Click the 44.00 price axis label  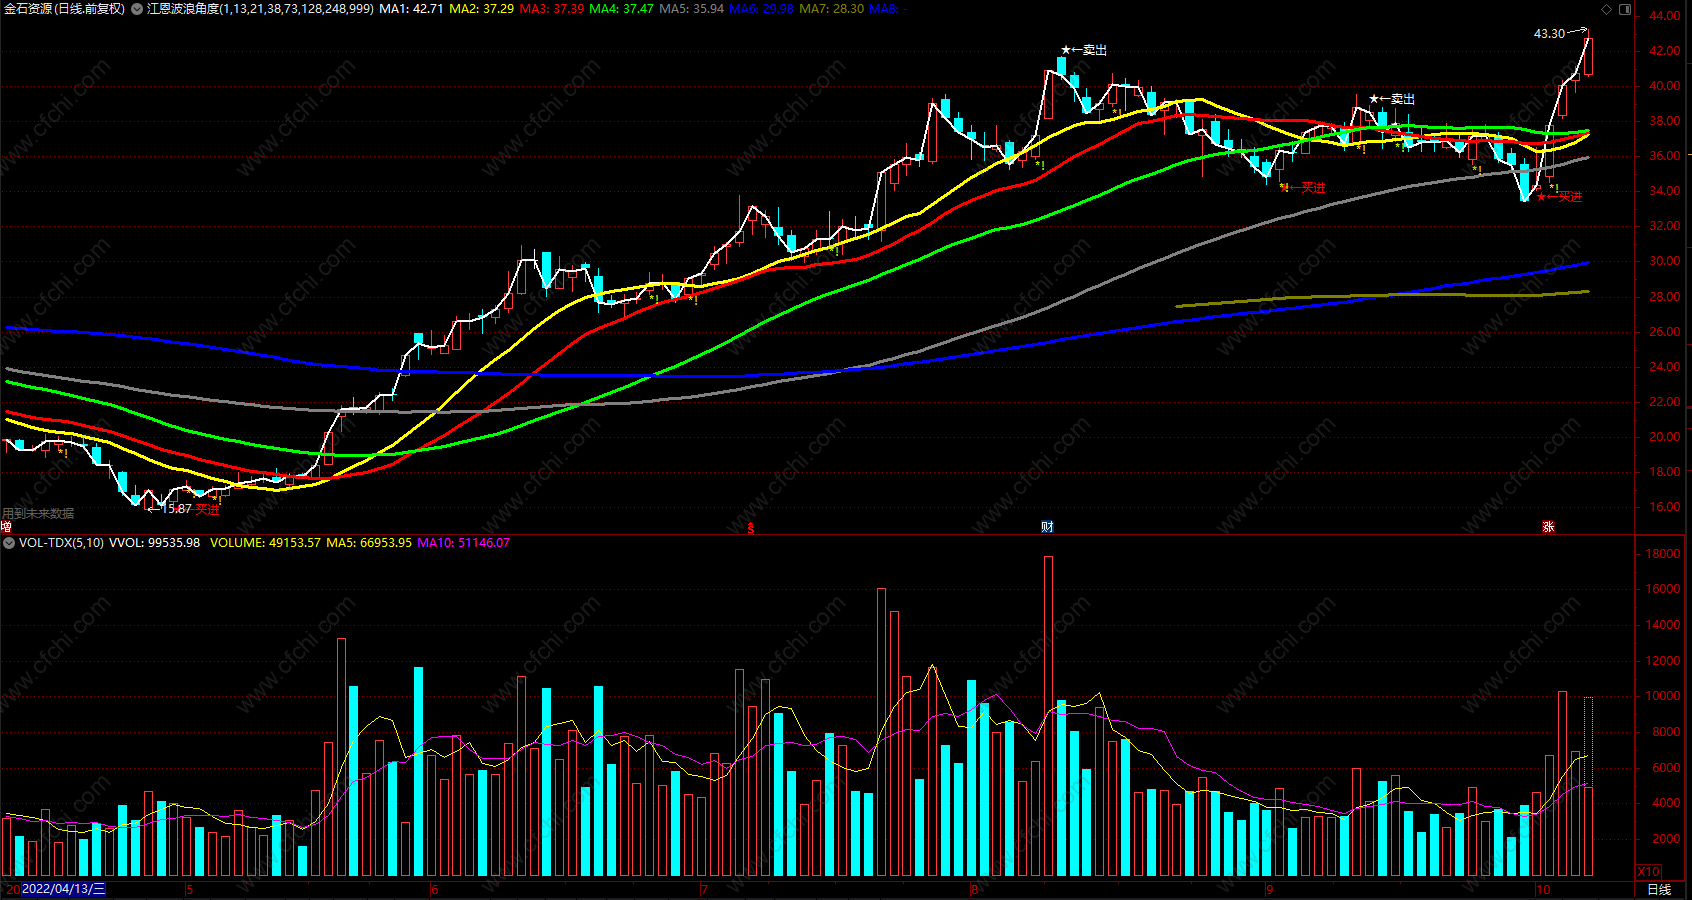click(1664, 16)
